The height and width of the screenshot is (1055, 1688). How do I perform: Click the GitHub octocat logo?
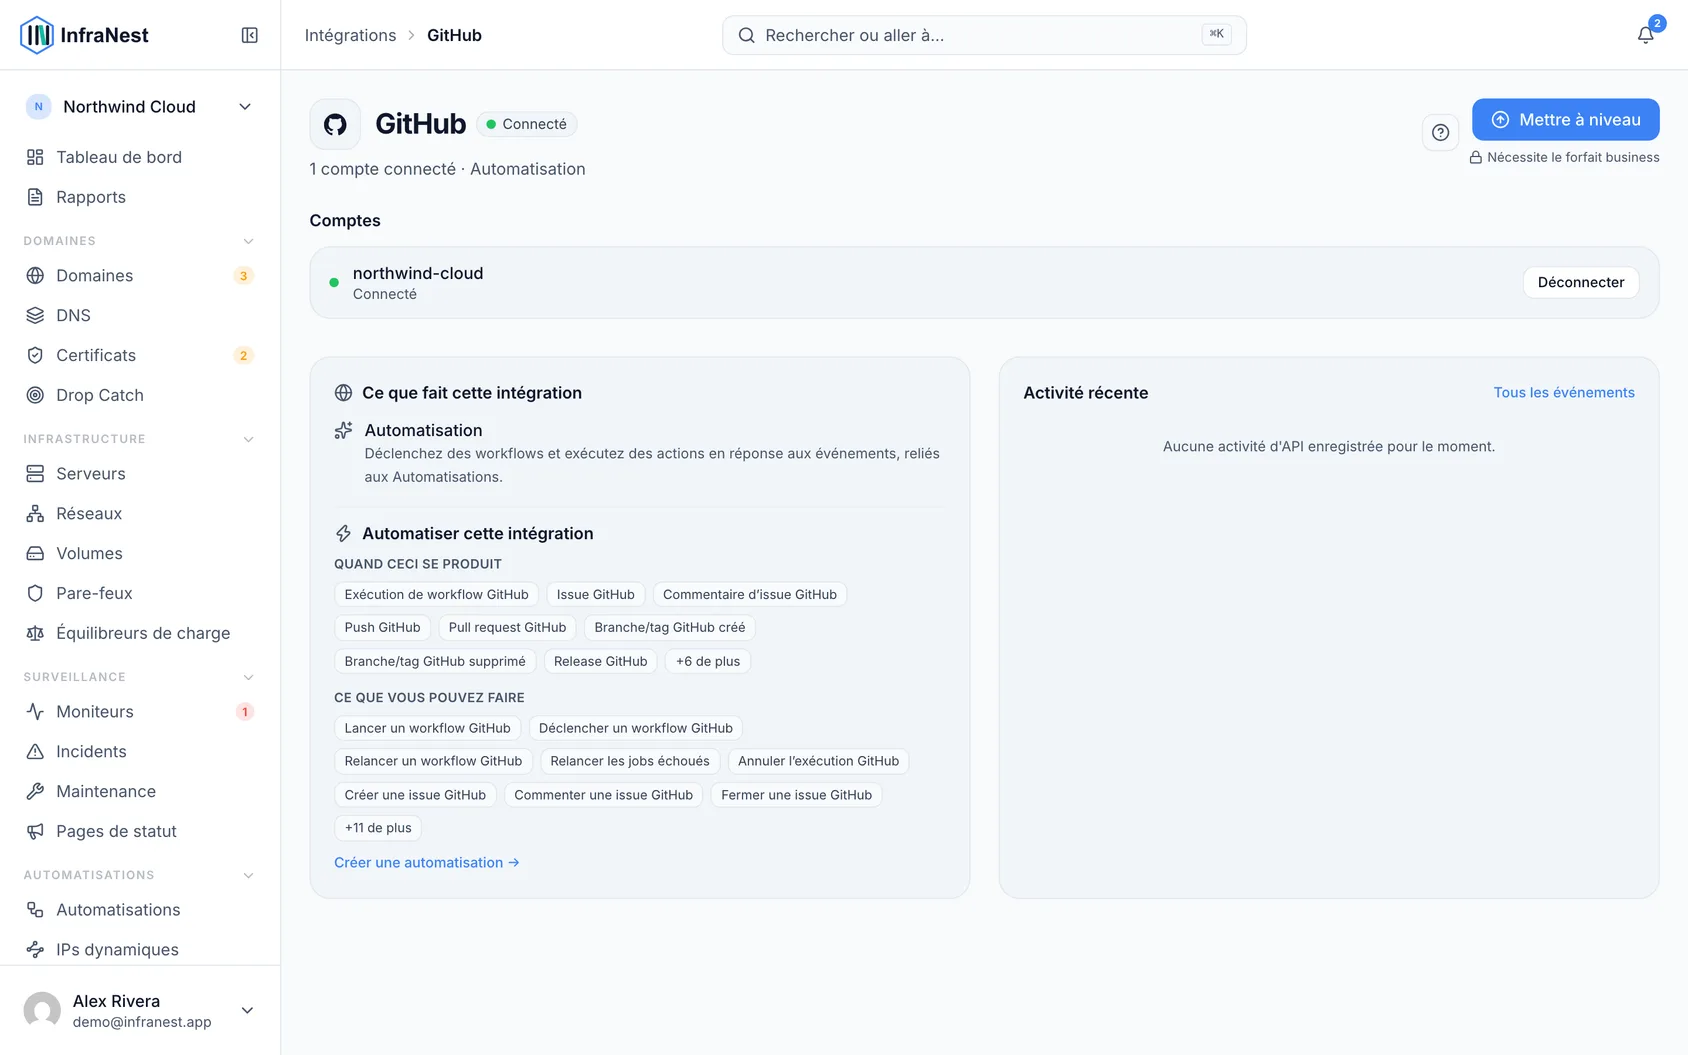[335, 124]
